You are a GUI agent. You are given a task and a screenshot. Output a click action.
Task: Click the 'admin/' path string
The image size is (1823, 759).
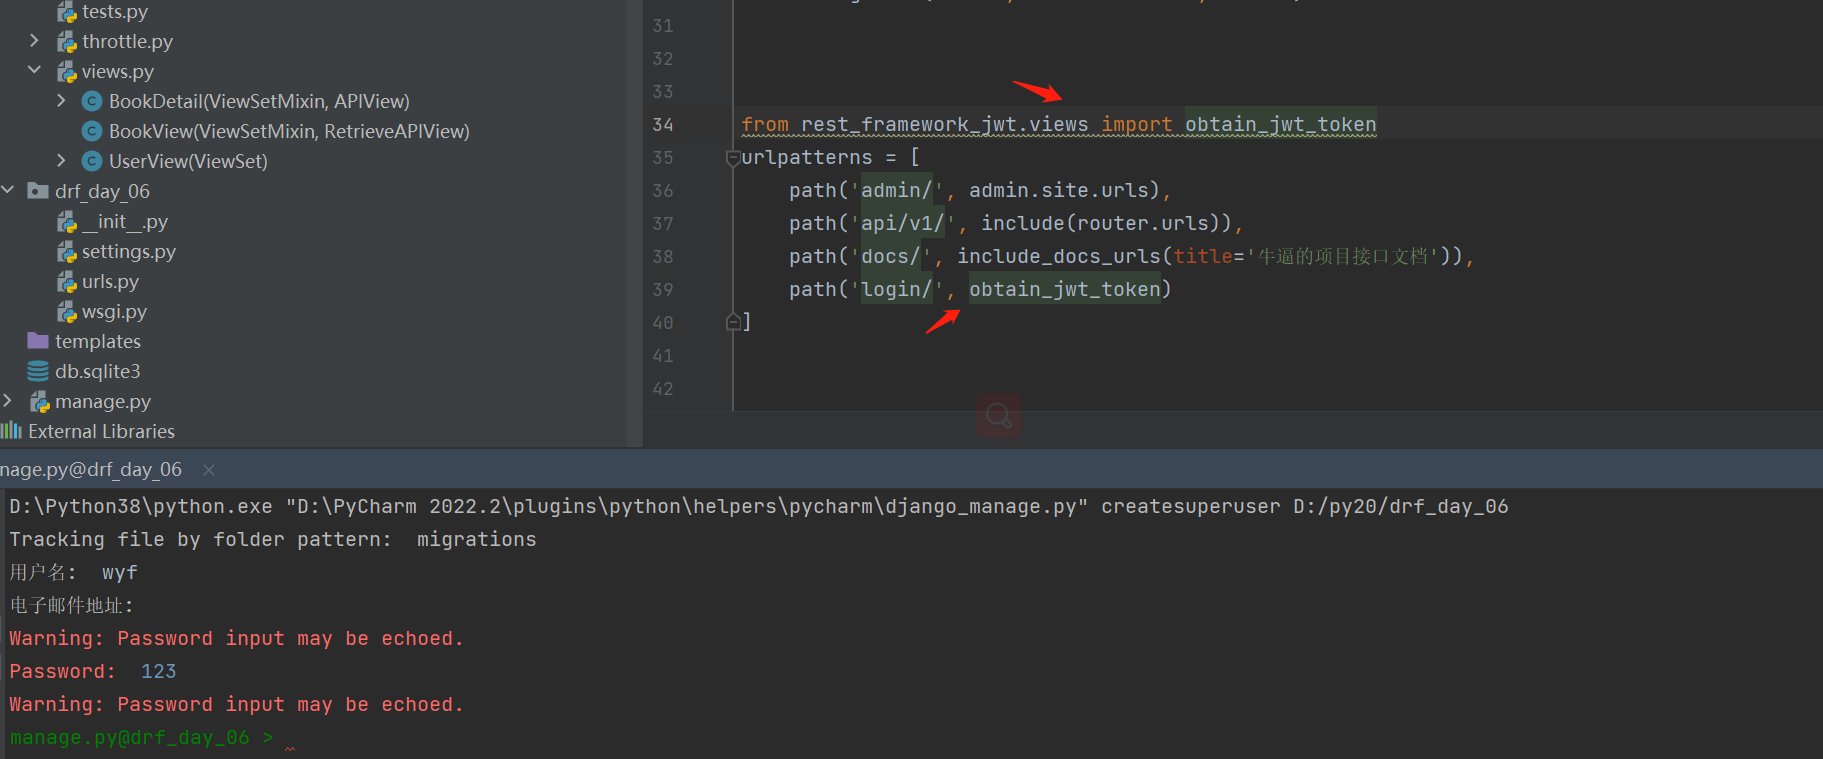897,190
